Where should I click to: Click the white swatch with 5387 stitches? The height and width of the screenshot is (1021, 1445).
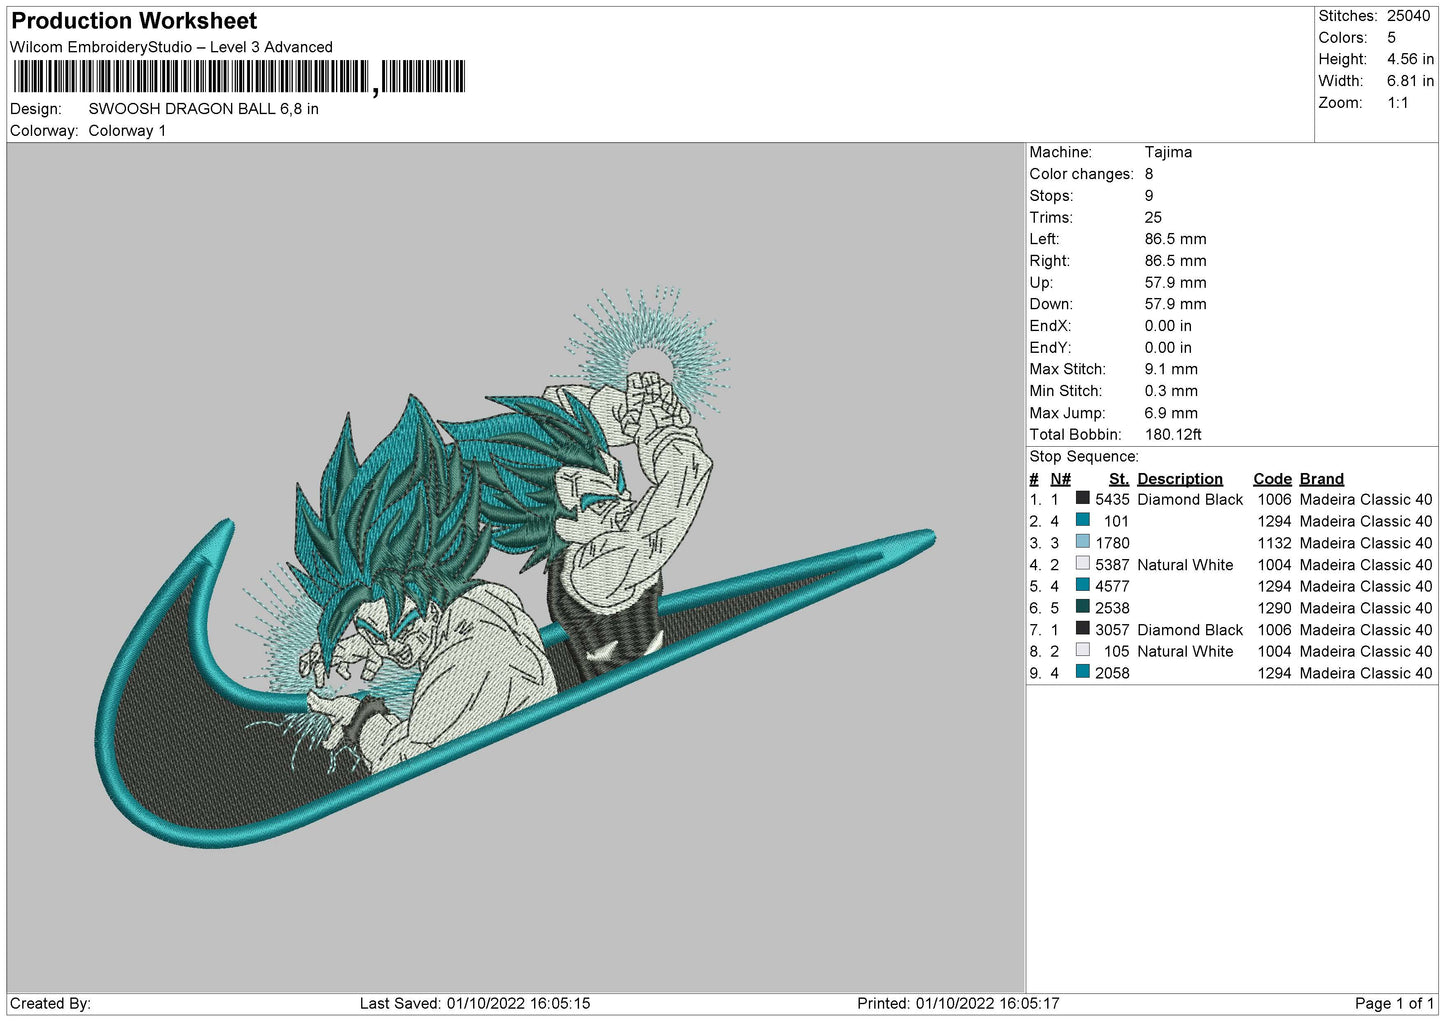[1082, 564]
